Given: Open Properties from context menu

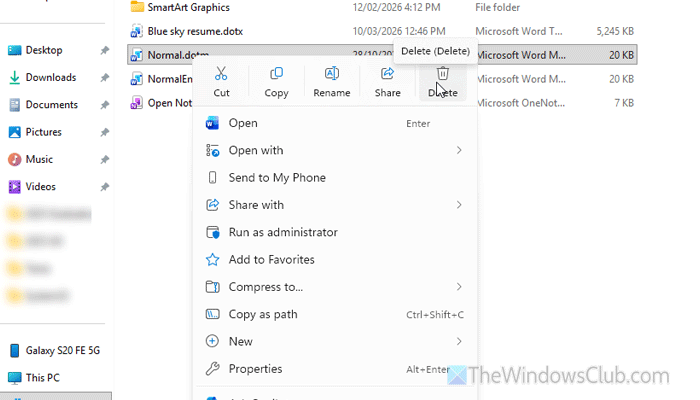Looking at the screenshot, I should coord(335,369).
